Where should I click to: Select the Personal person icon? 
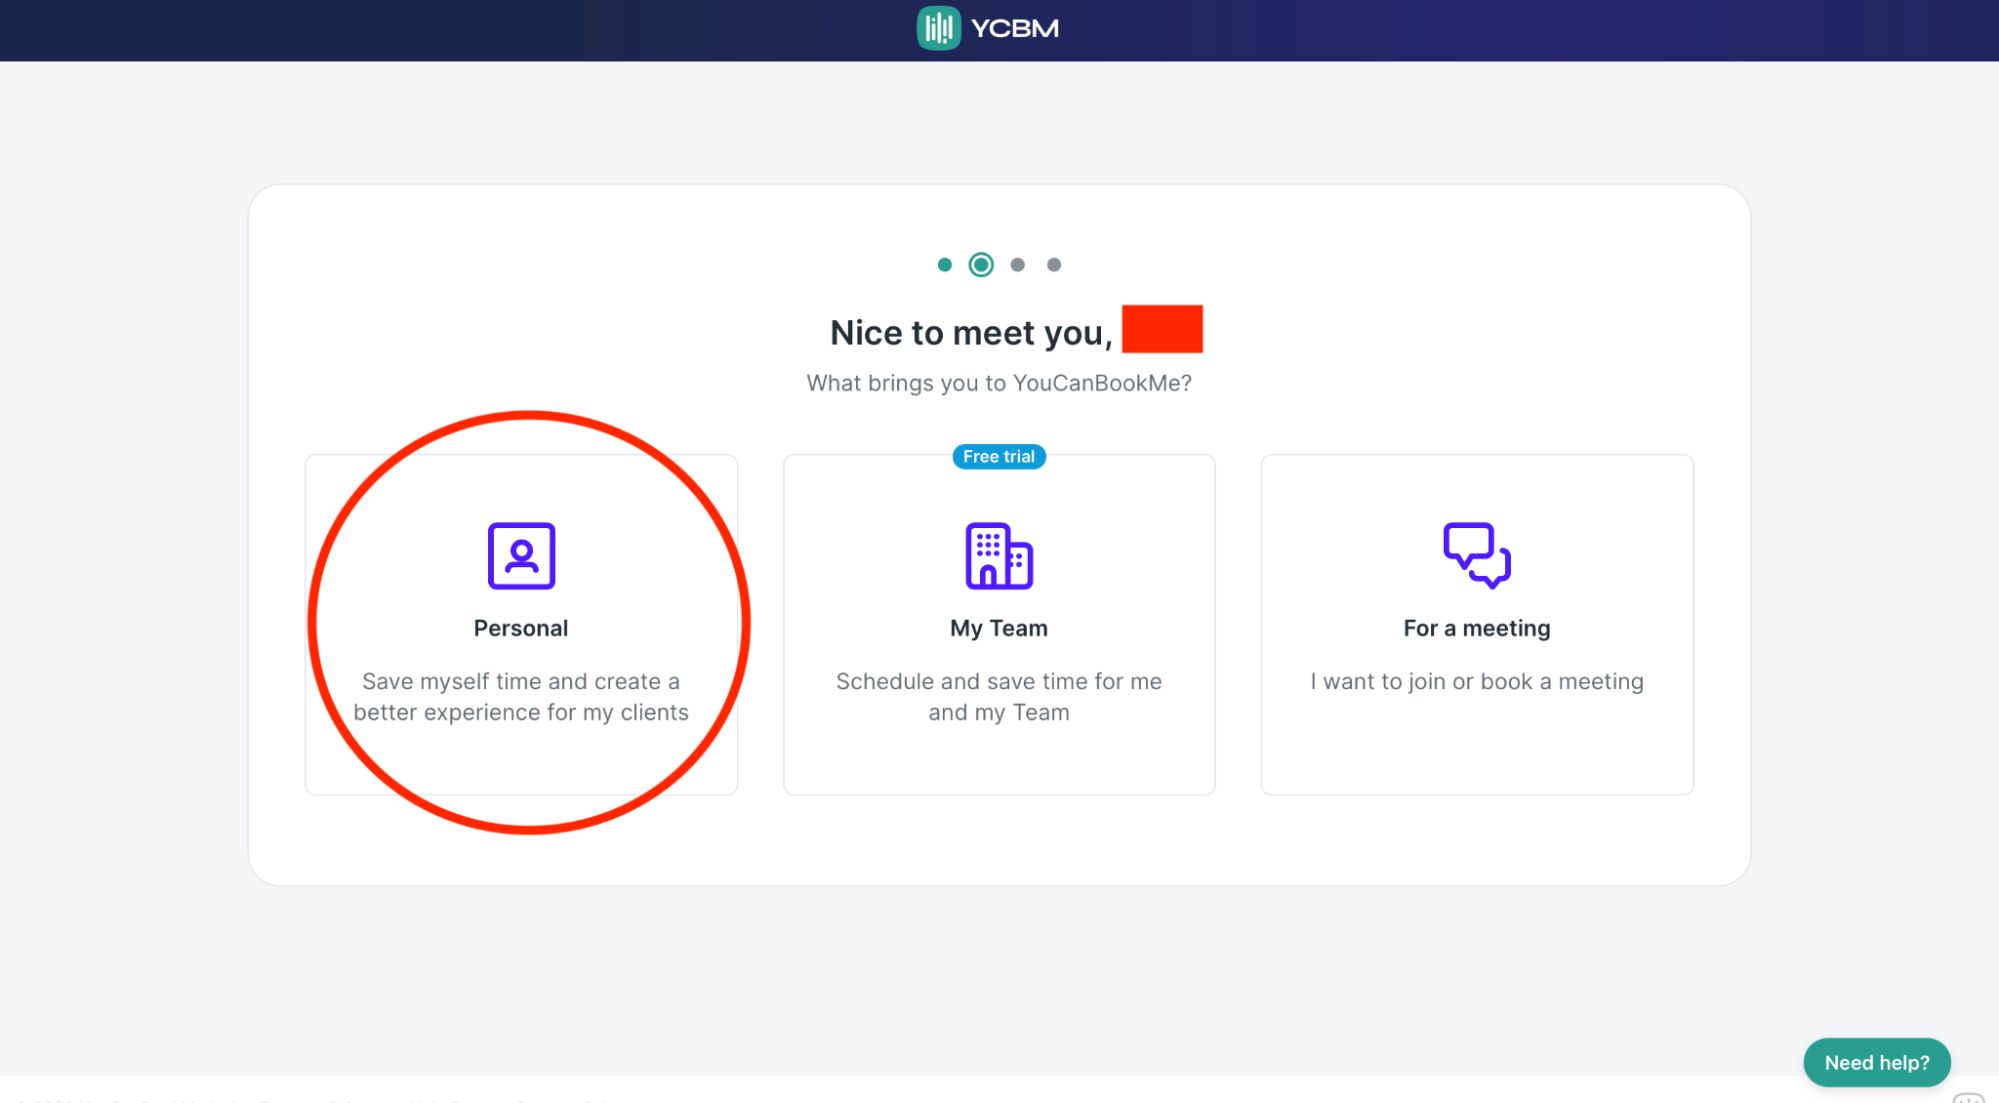coord(520,557)
